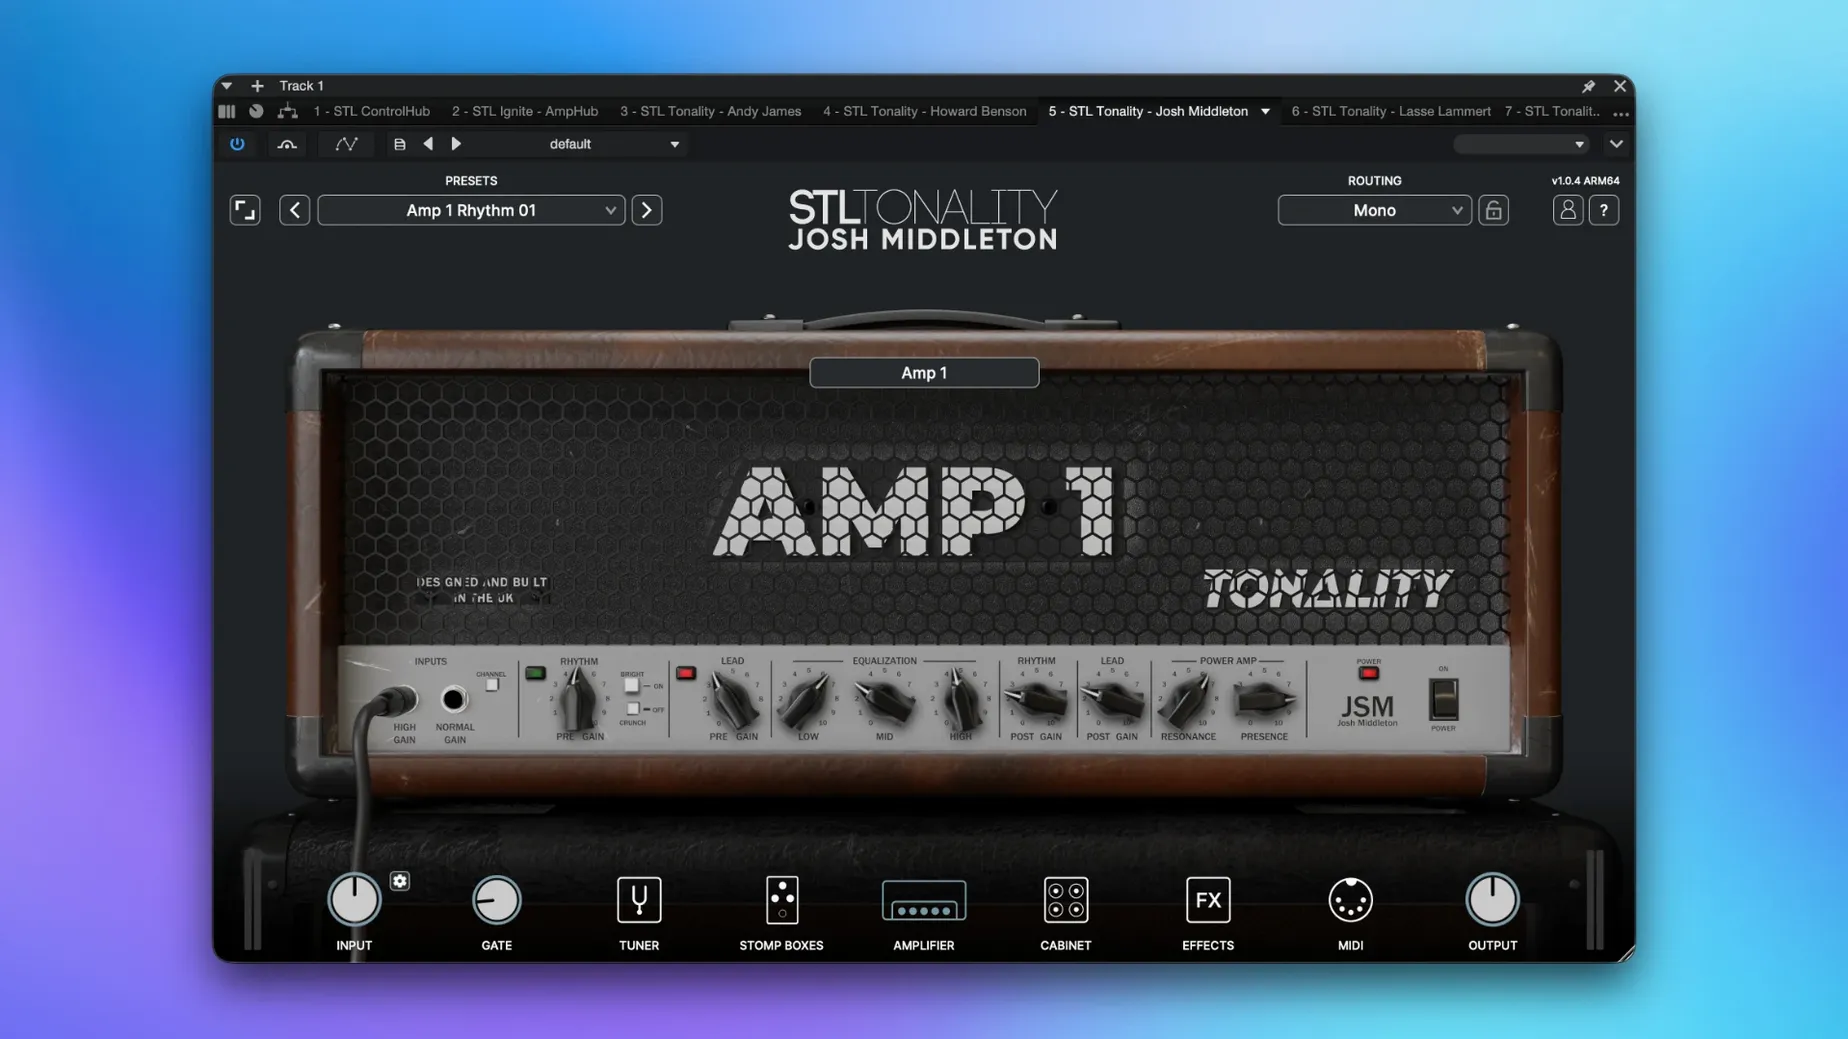Click the mixer columns icon in the tab row
The image size is (1848, 1039).
[x=227, y=111]
